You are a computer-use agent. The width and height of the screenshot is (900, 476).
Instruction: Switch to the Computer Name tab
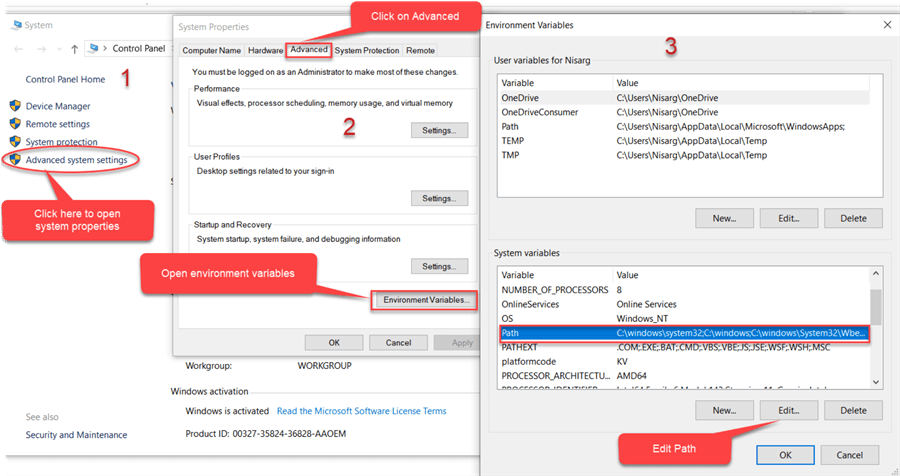click(x=212, y=51)
